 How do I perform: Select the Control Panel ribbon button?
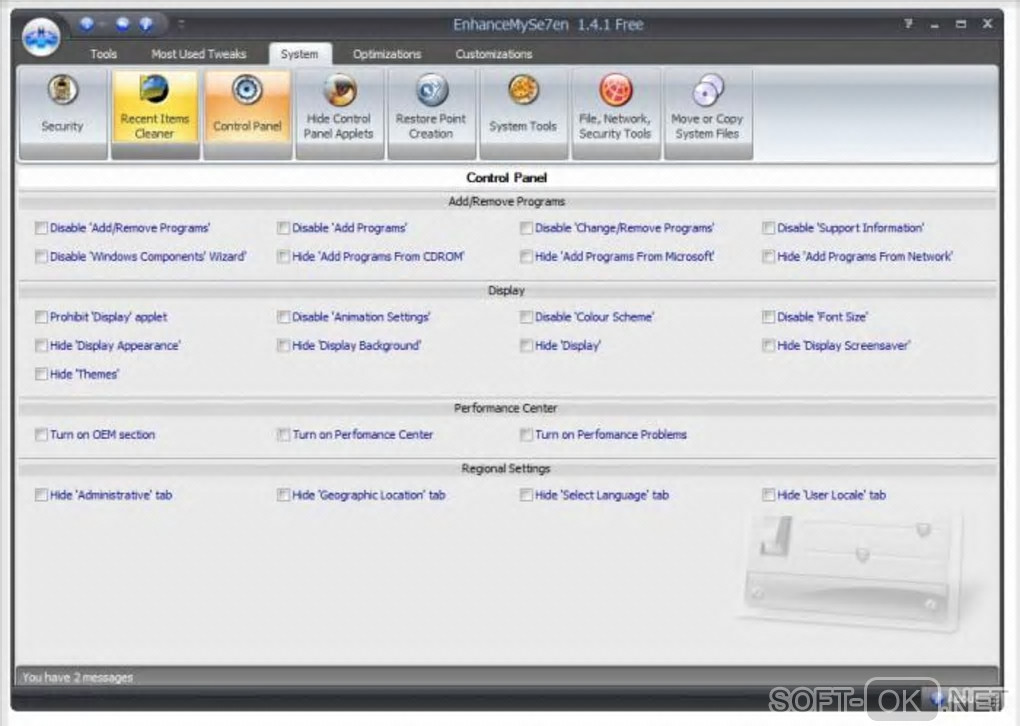pyautogui.click(x=247, y=113)
